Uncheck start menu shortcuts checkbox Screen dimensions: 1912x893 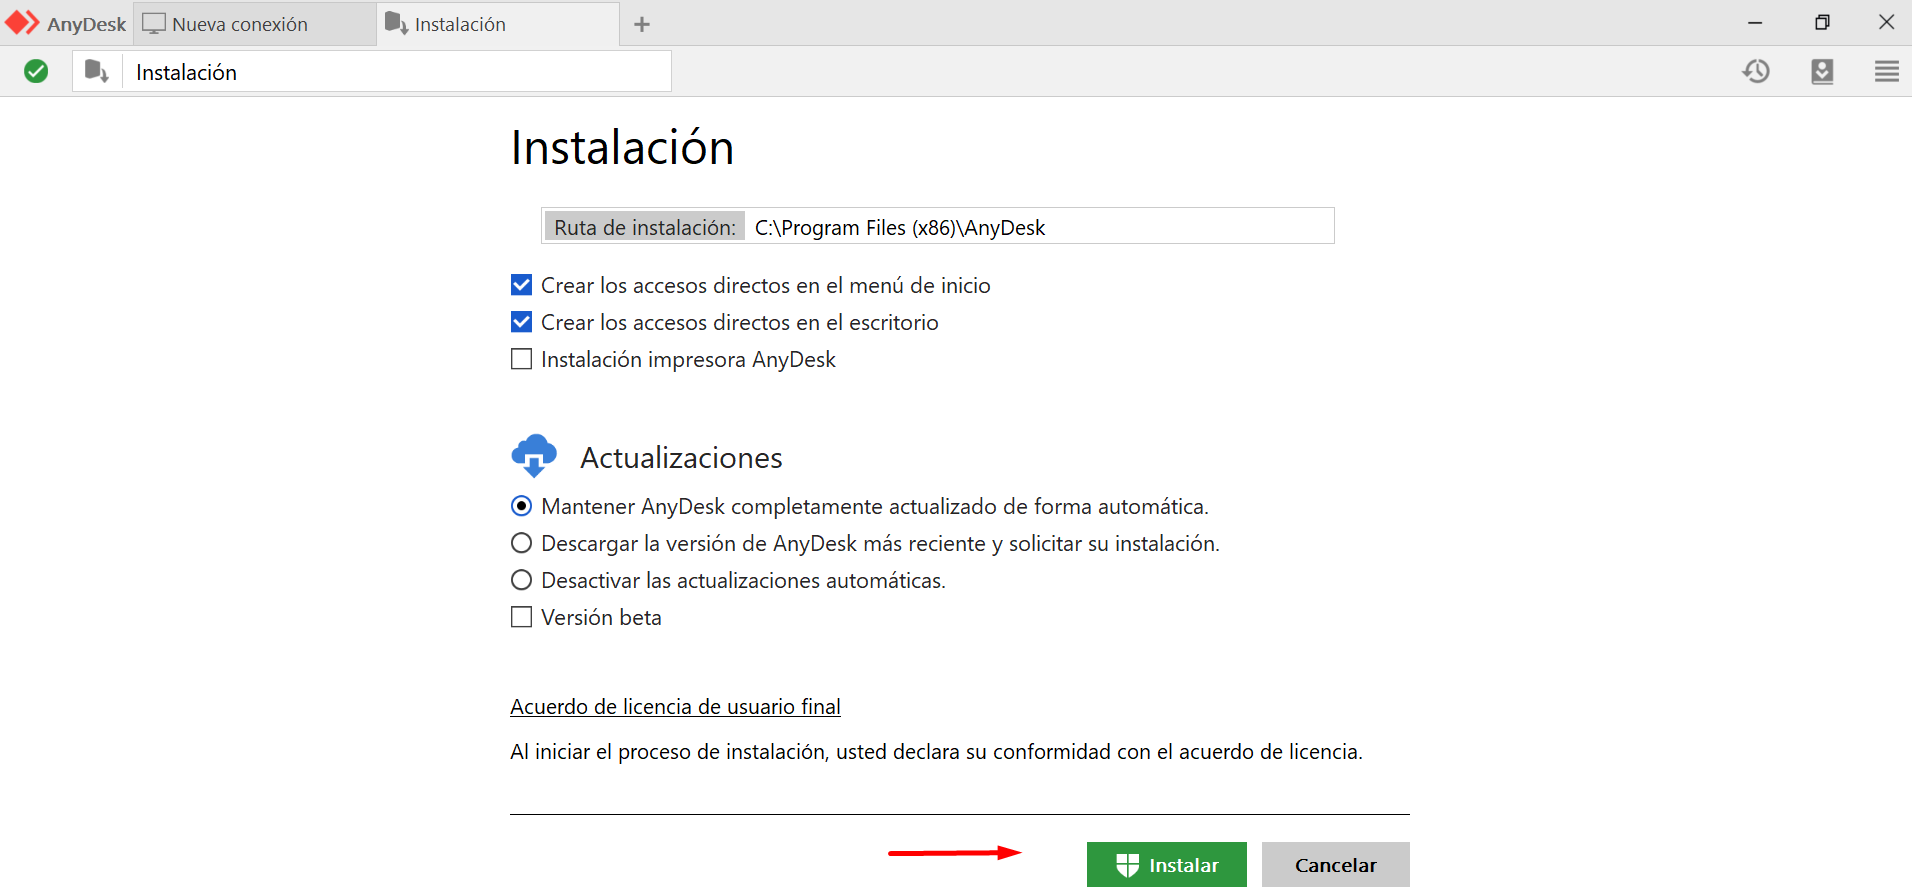tap(521, 285)
